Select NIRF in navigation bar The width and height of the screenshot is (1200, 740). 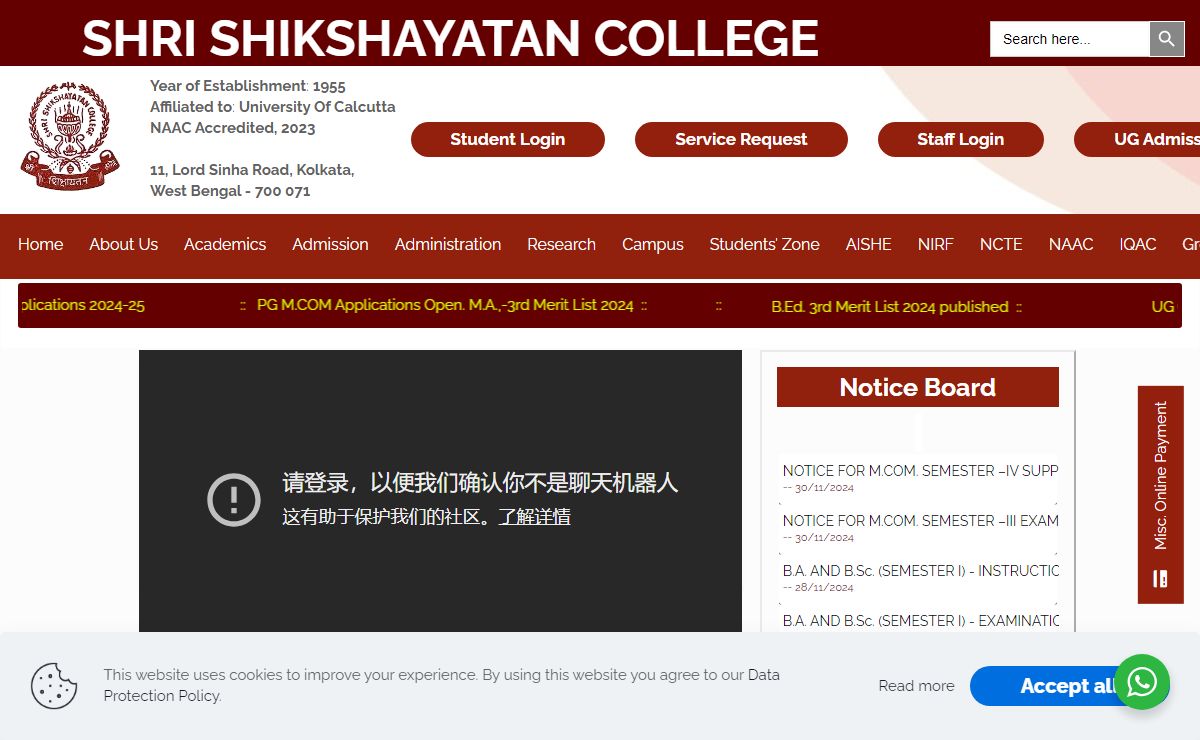point(935,244)
